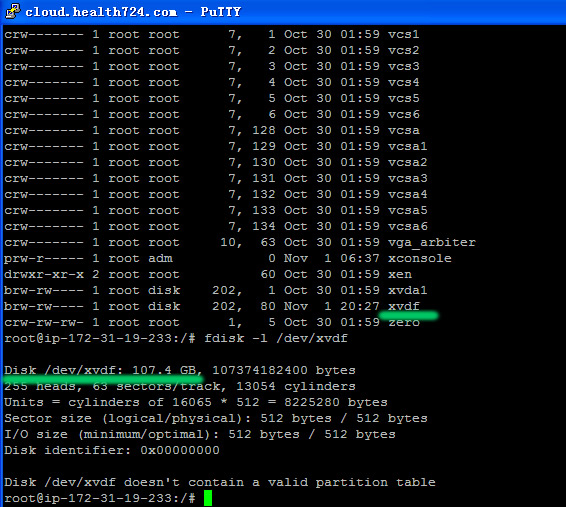Click the green terminal cursor block

208,498
